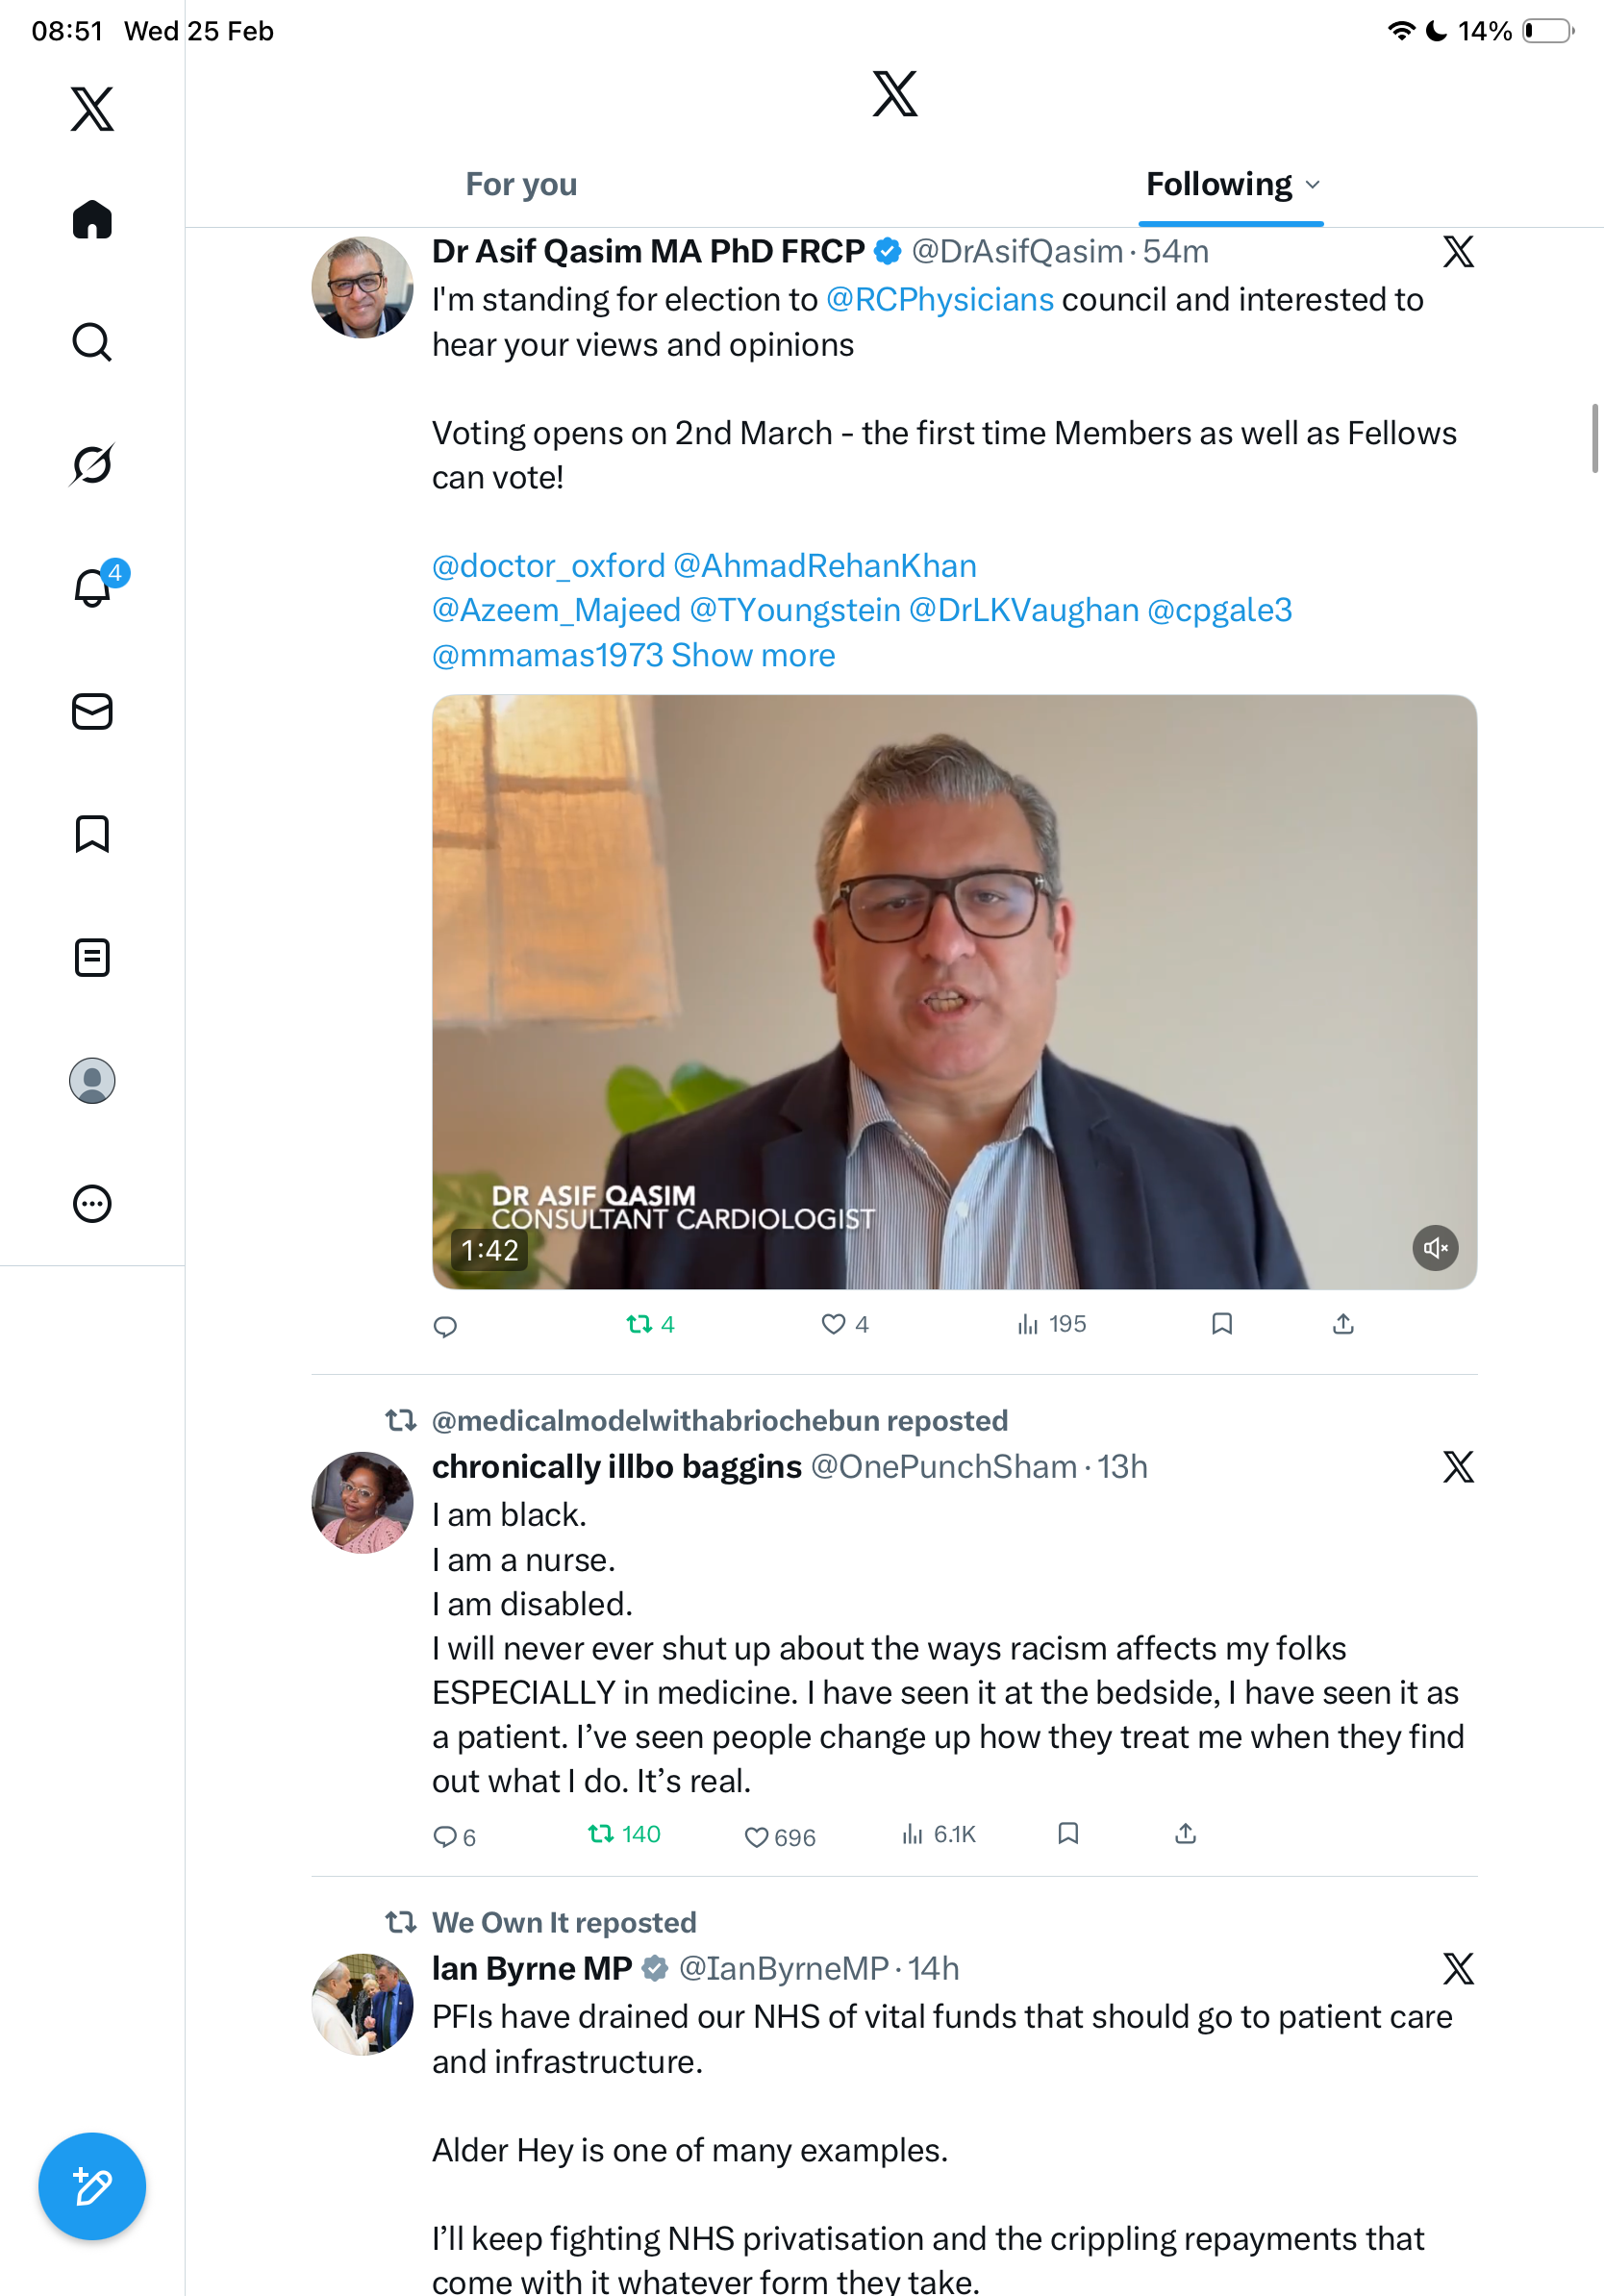Open Grok from the sidebar

[92, 464]
